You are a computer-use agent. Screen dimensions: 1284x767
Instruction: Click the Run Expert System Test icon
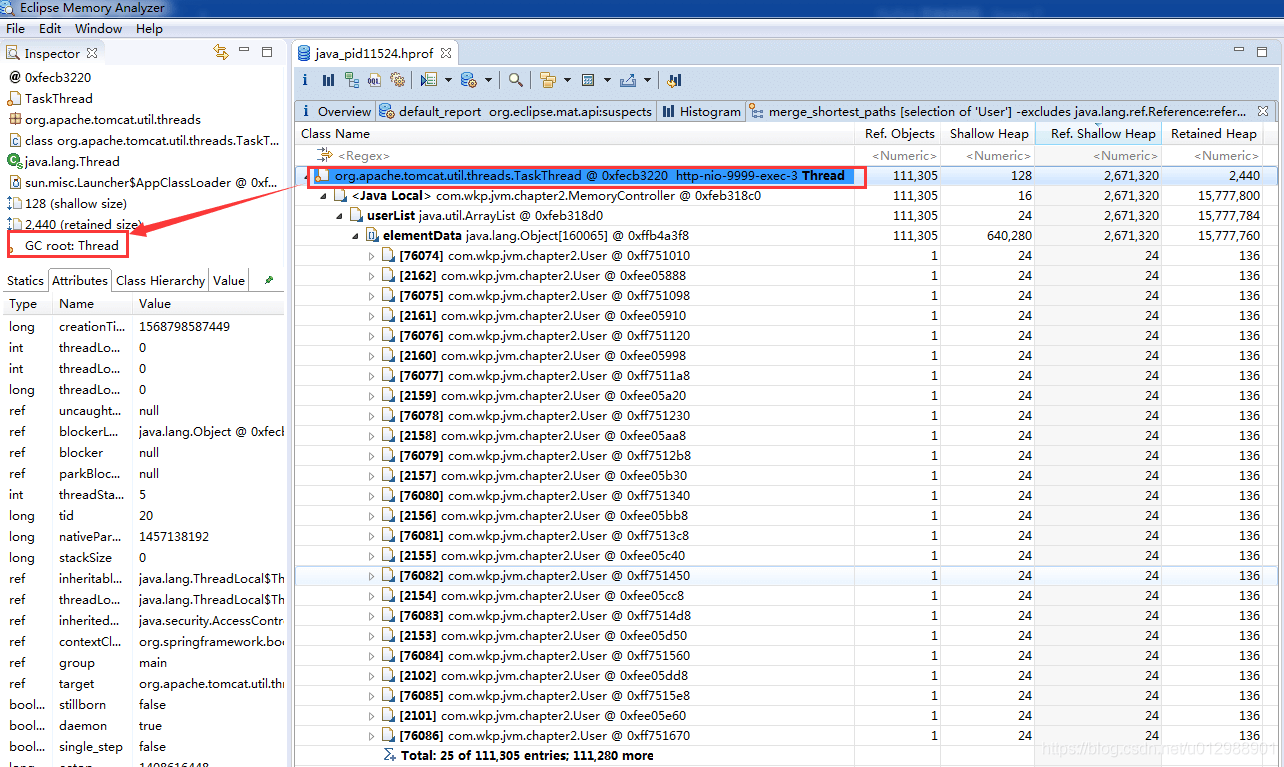pyautogui.click(x=429, y=80)
